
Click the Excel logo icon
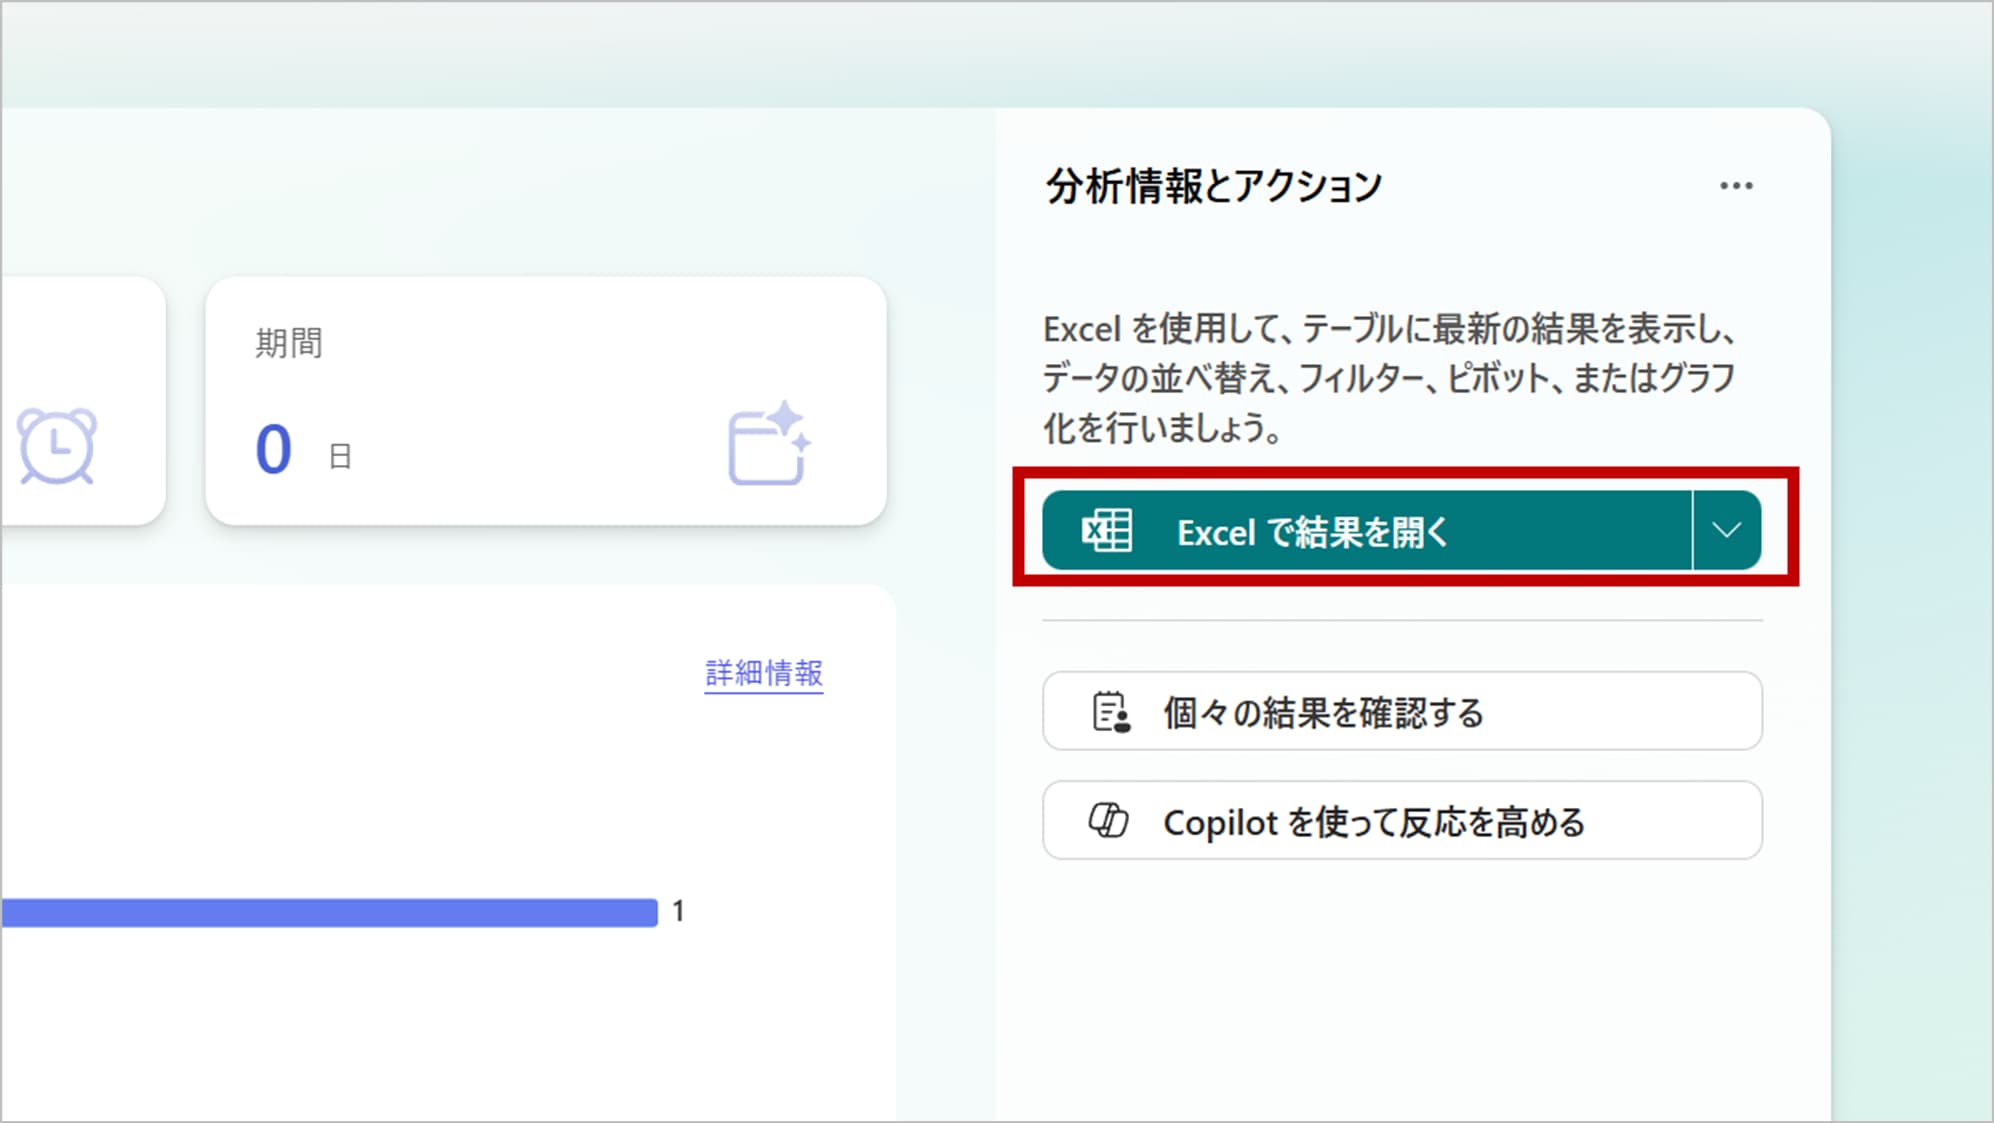1107,531
